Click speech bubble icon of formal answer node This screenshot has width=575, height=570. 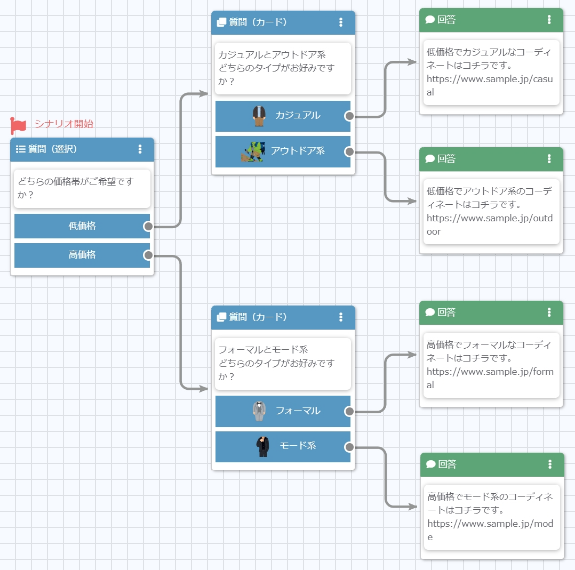point(430,312)
